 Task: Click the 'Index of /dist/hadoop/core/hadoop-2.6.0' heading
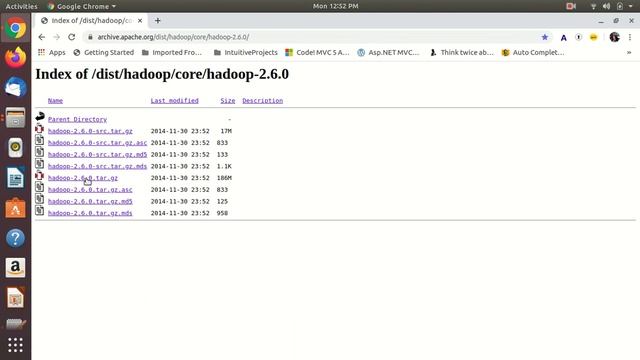click(x=162, y=74)
